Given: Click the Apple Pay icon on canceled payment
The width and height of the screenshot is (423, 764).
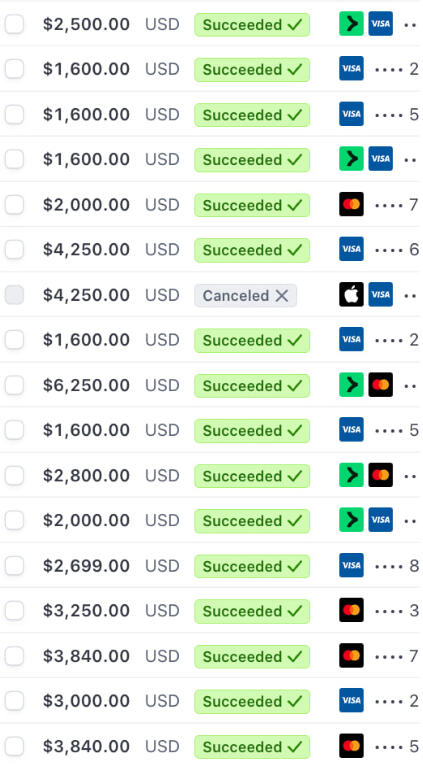Looking at the screenshot, I should 351,294.
